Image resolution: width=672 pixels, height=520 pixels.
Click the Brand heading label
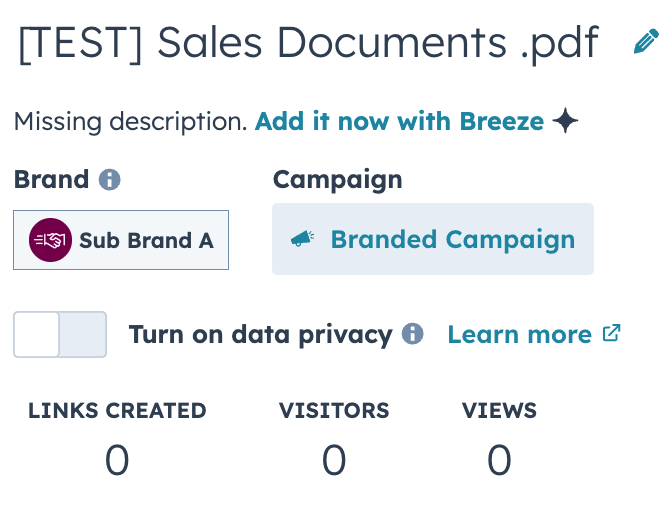(51, 180)
